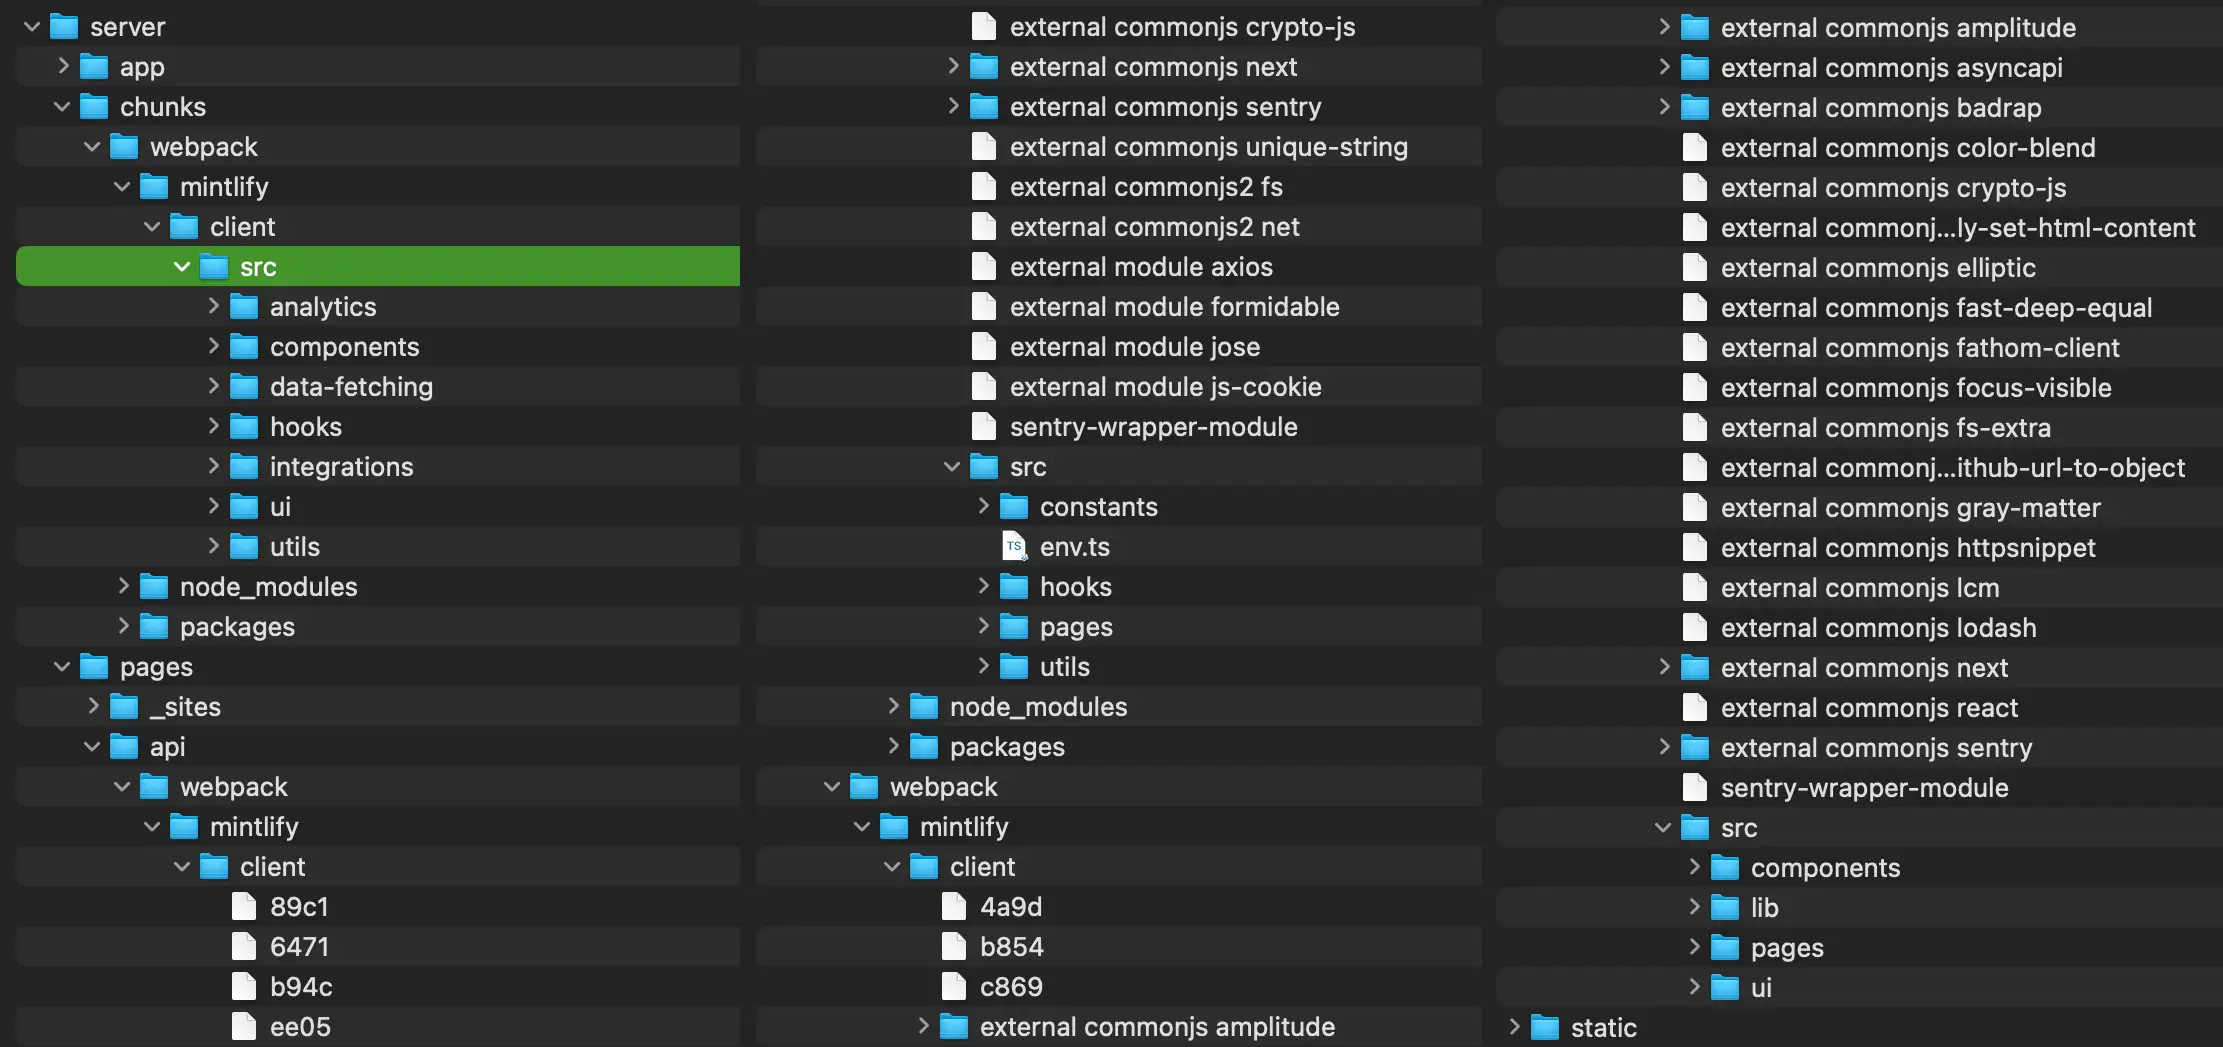Open the b854 file
Screen dimensions: 2223x1047
point(1012,946)
